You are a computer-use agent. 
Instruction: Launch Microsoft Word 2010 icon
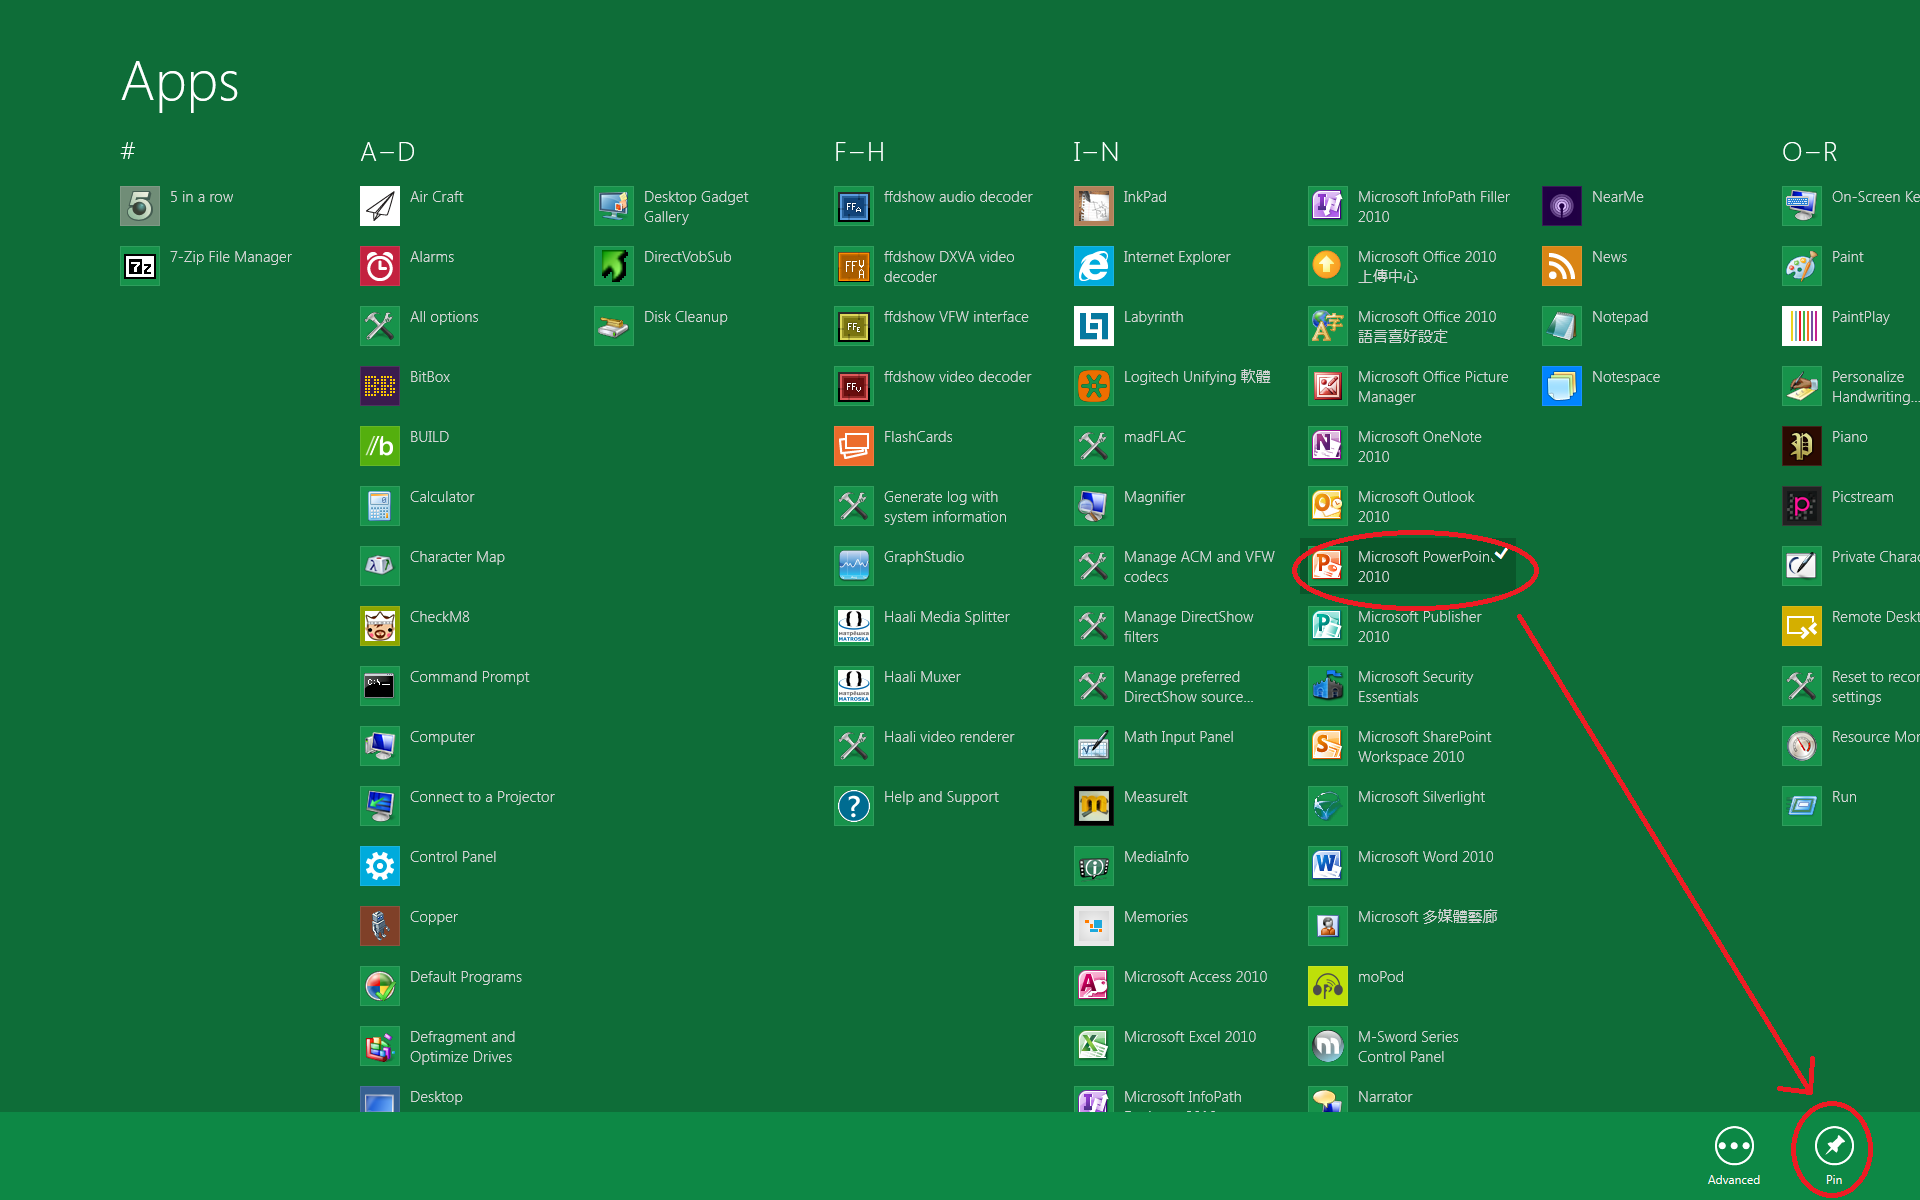[x=1328, y=866]
